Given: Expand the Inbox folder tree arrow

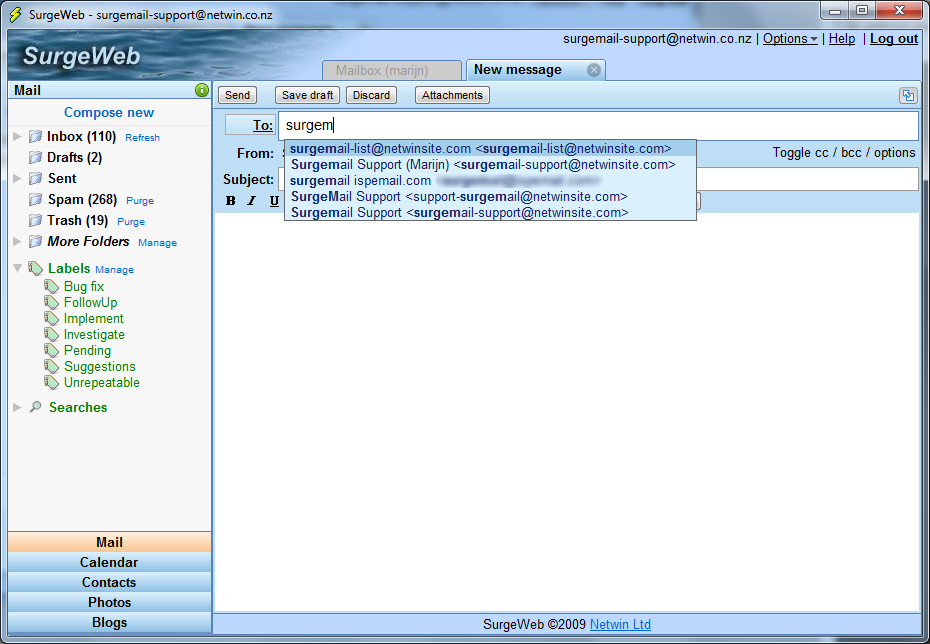Looking at the screenshot, I should coord(17,137).
